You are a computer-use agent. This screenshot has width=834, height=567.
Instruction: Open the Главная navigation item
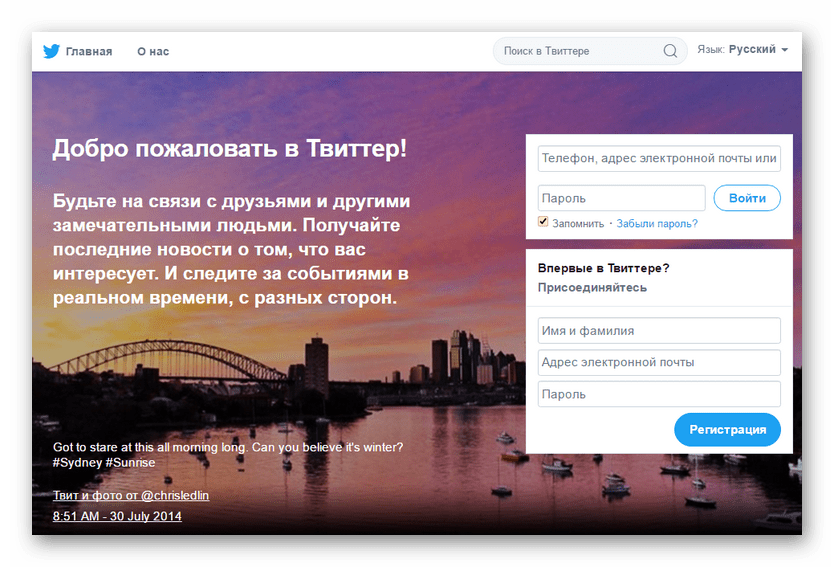[x=89, y=51]
